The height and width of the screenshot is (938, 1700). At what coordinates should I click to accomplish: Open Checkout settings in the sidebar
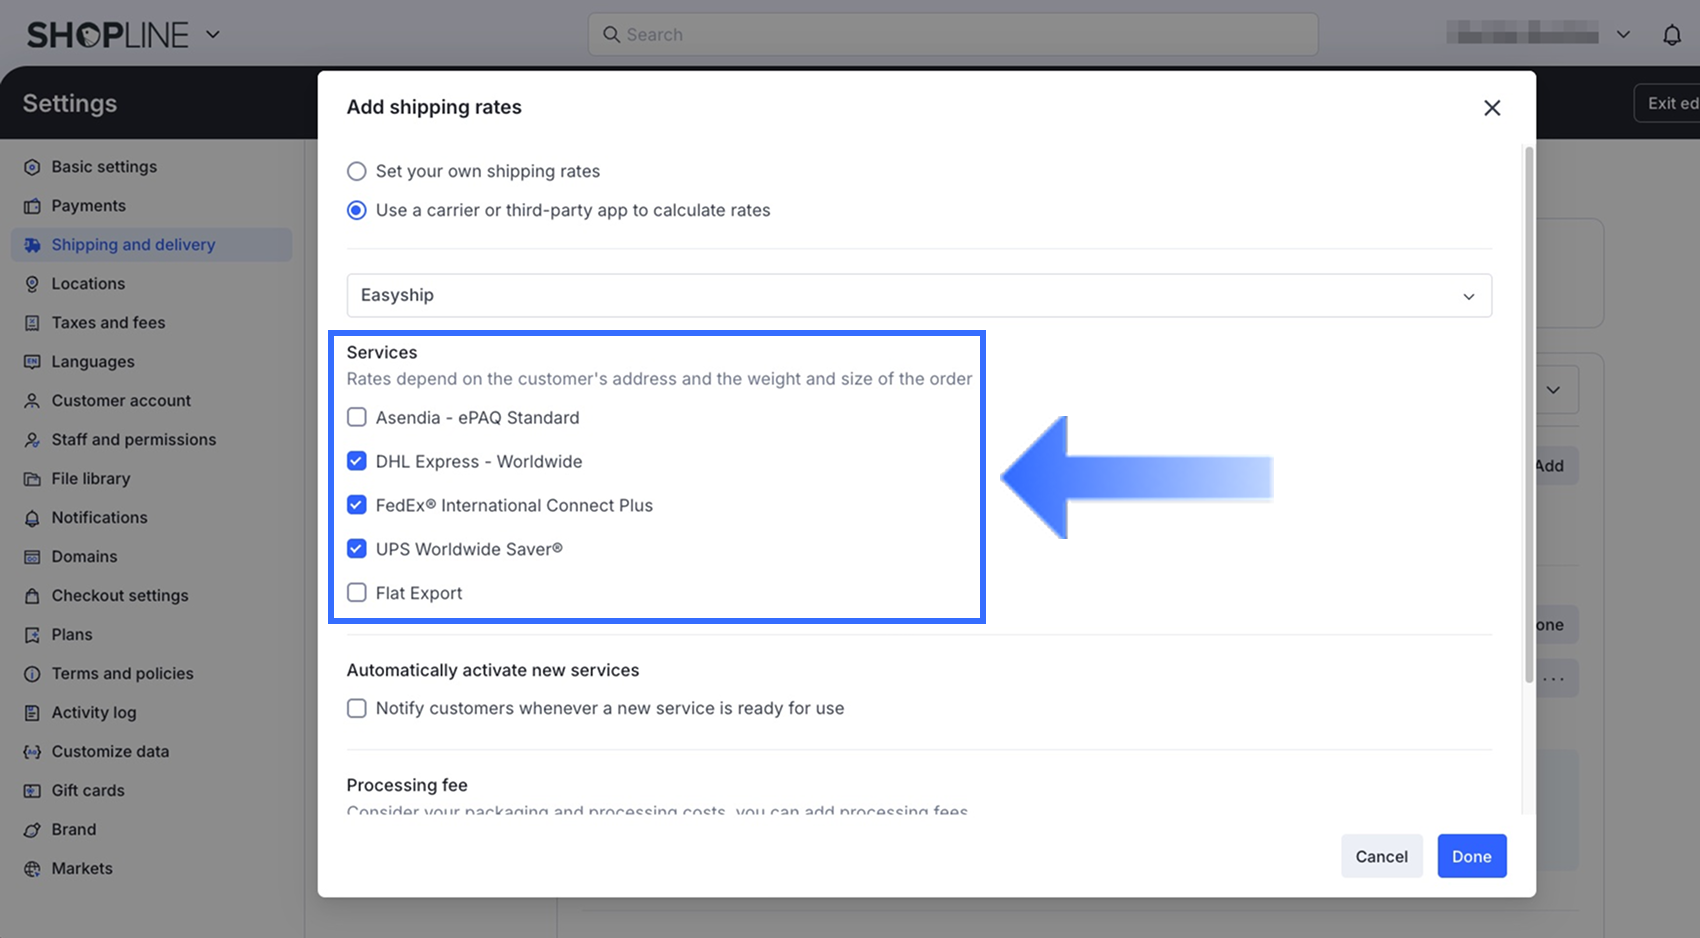coord(120,596)
